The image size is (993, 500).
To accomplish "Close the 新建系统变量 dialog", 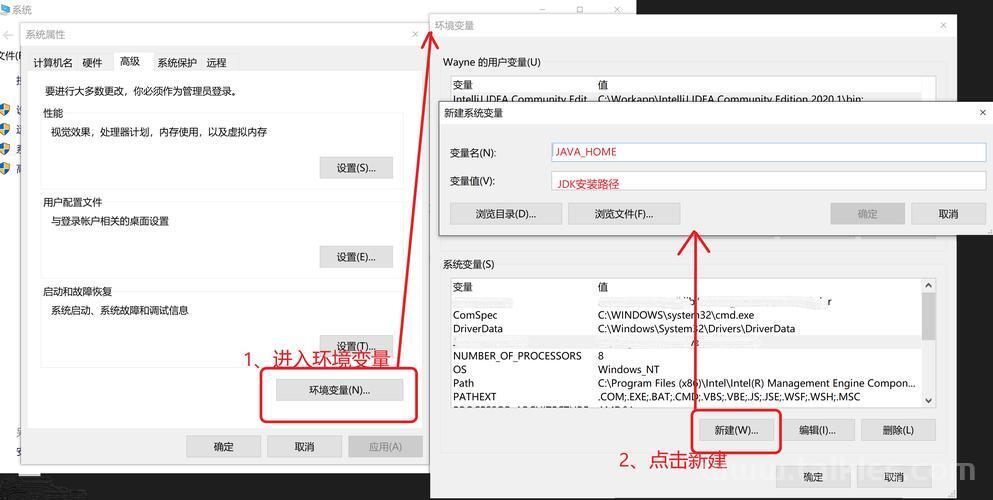I will (x=982, y=113).
